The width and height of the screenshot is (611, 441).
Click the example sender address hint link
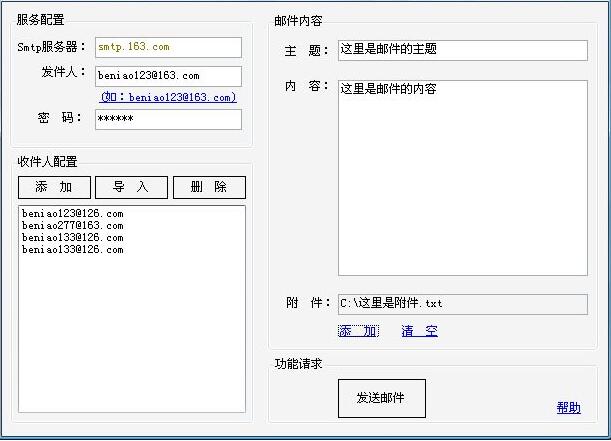(x=168, y=97)
